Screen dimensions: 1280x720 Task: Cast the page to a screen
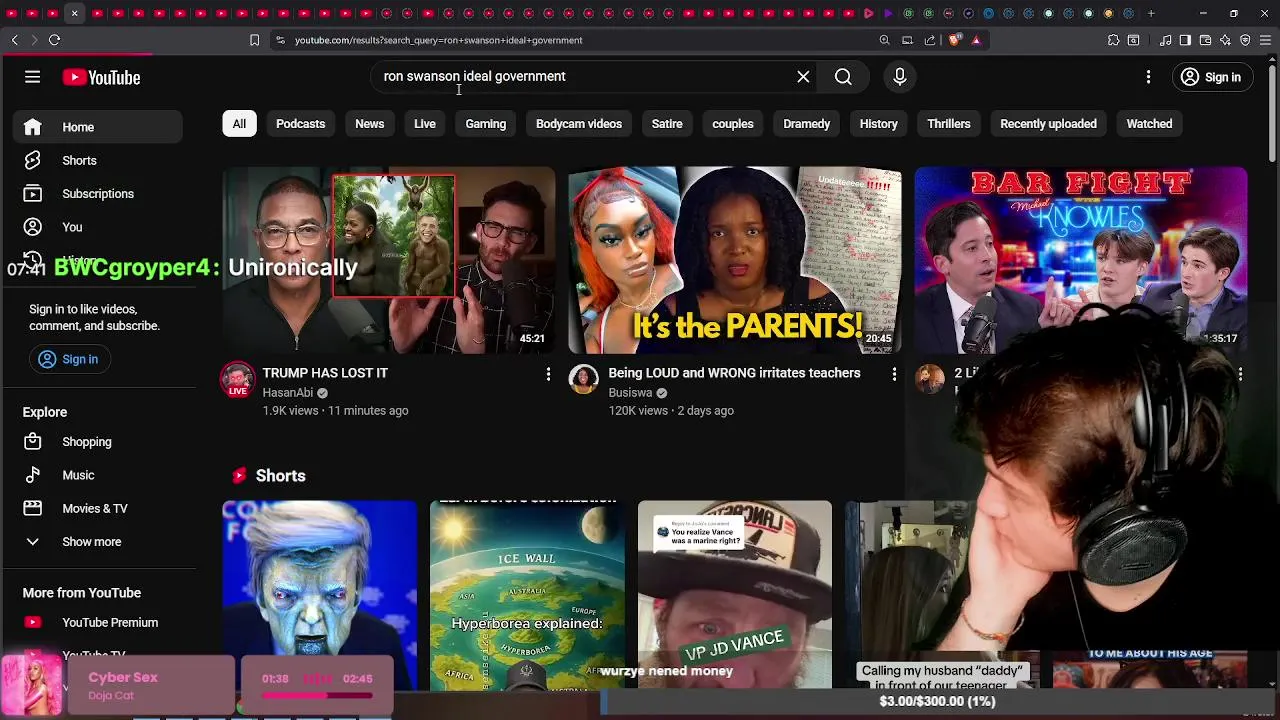[x=907, y=40]
